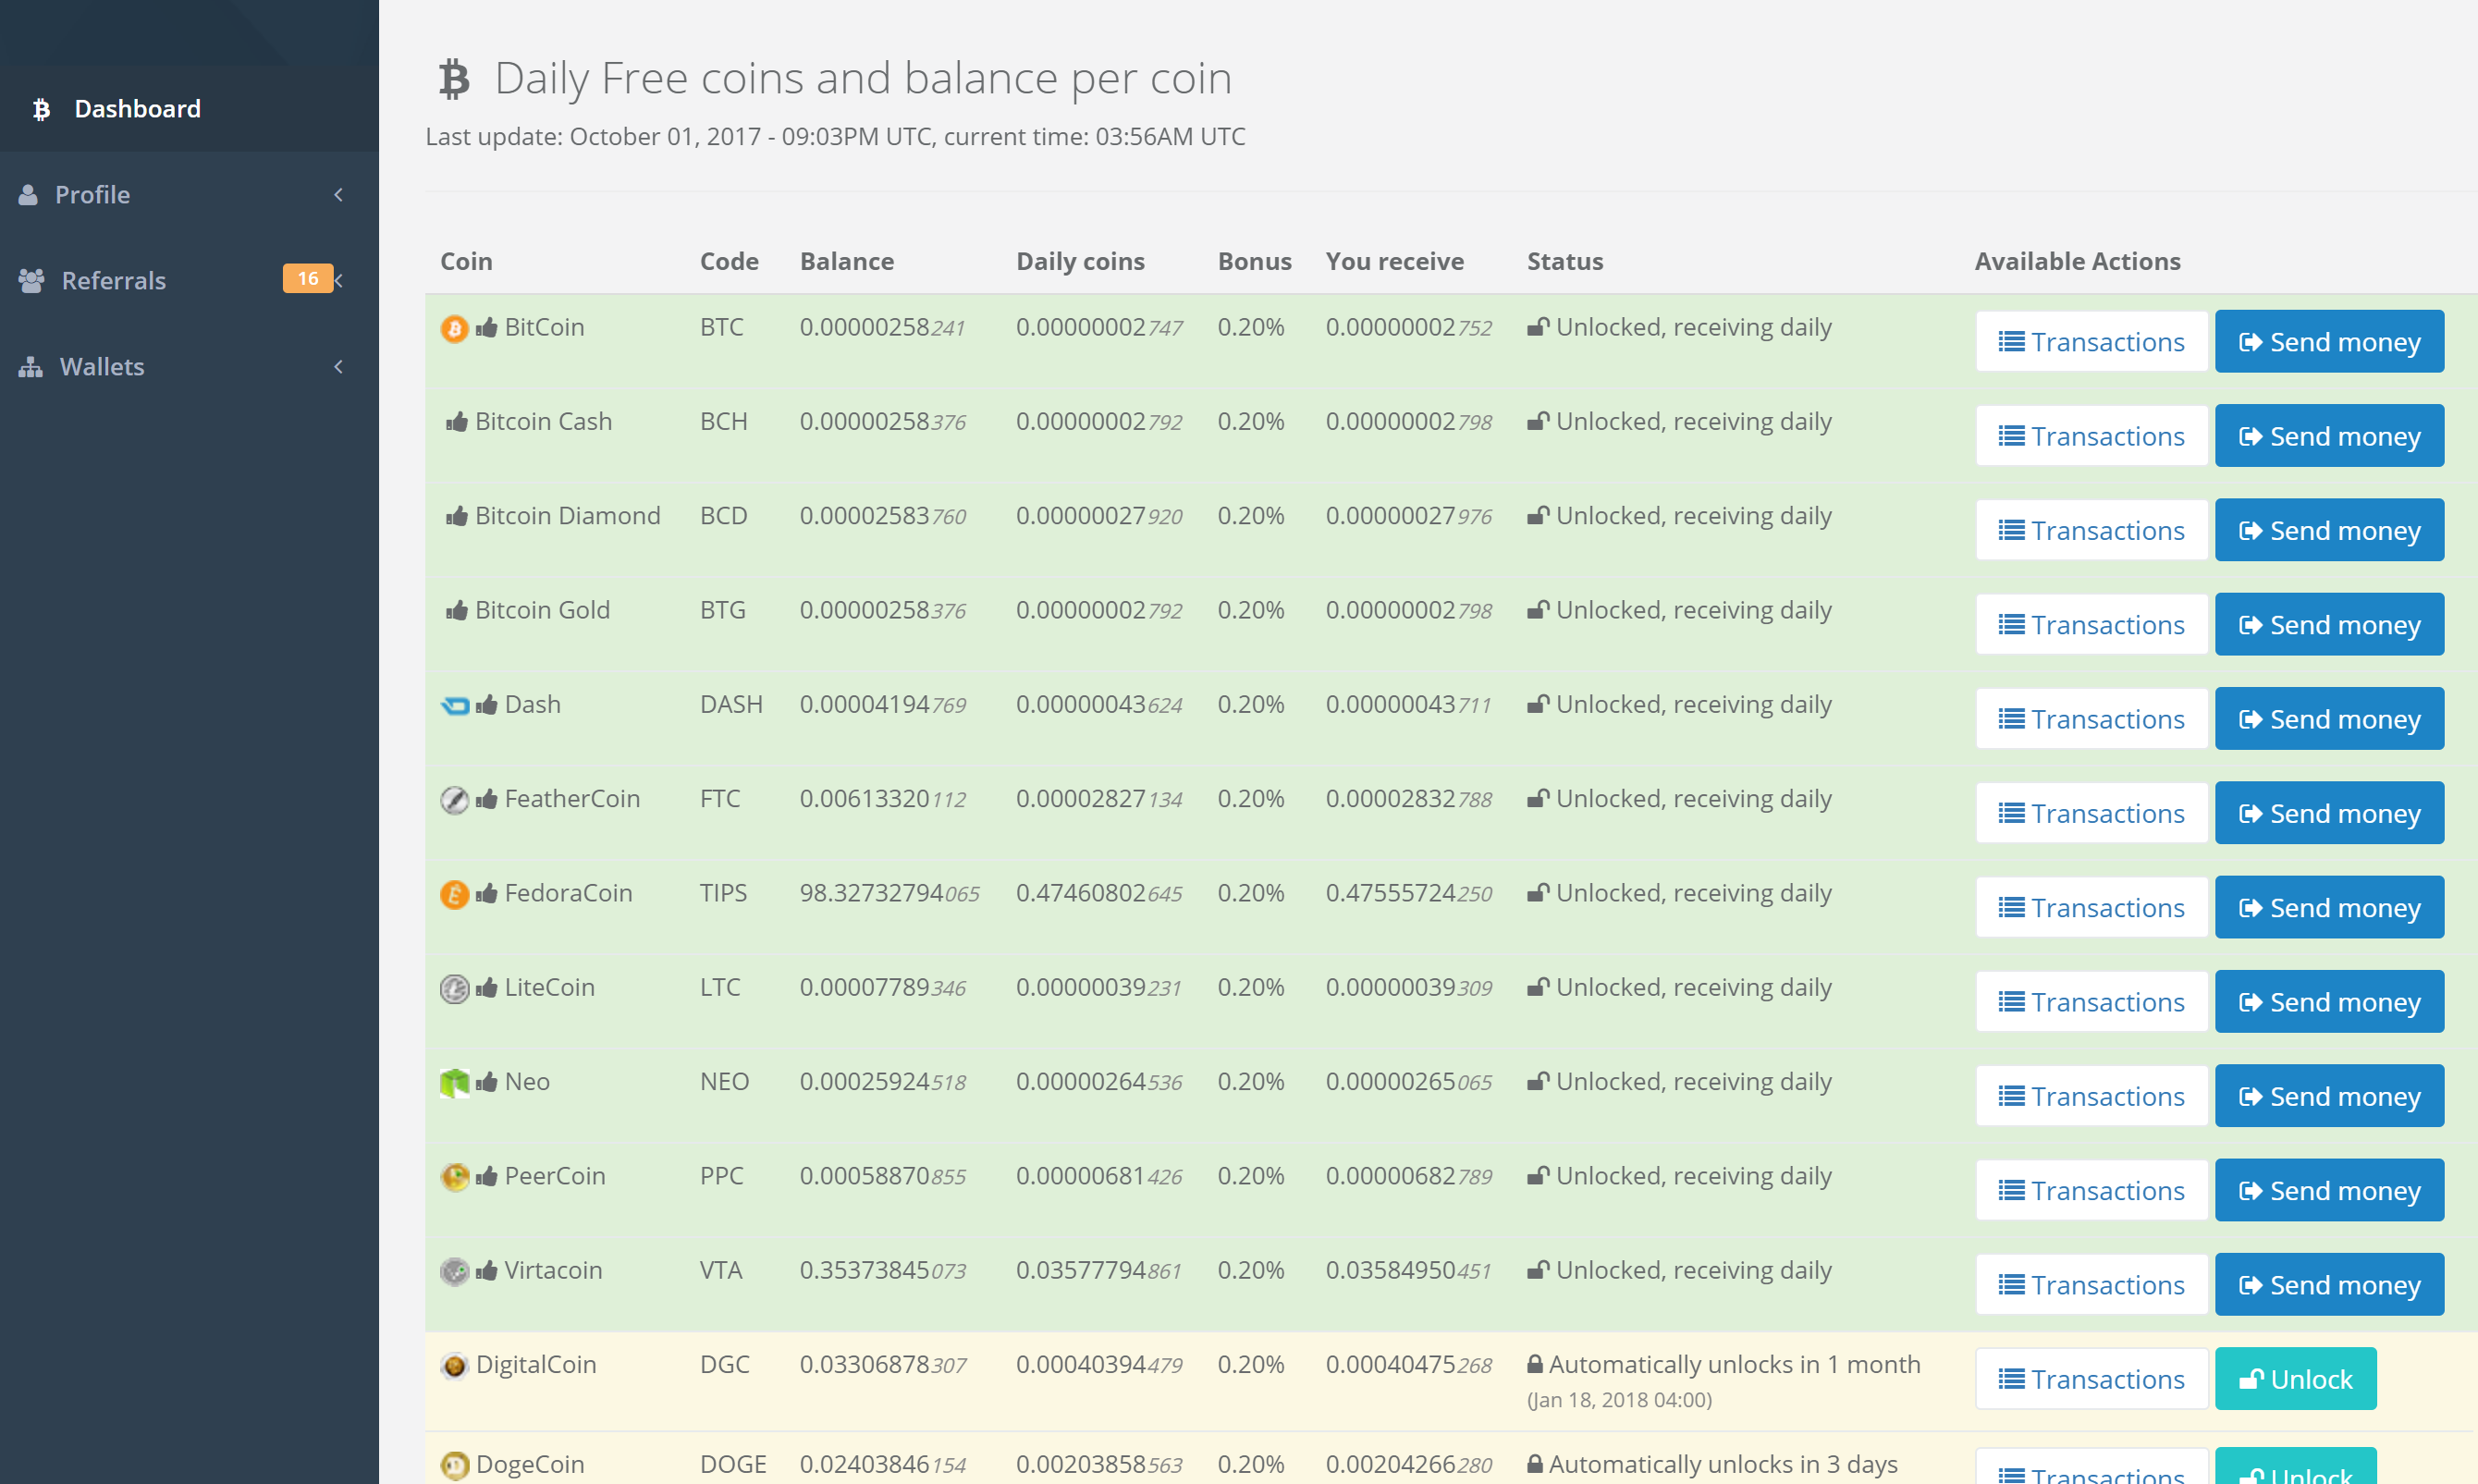Click the DogeCoin automatically unlocks status text
Viewport: 2478px width, 1484px height.
(x=1723, y=1465)
